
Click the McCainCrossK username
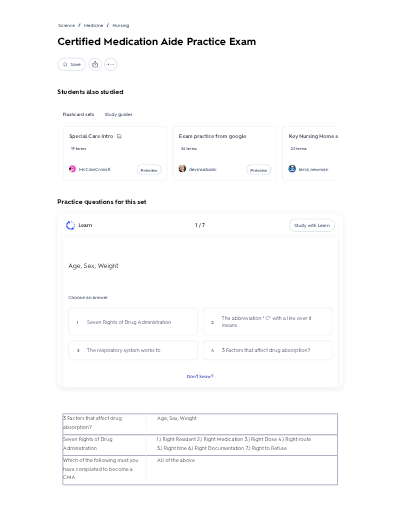(95, 169)
